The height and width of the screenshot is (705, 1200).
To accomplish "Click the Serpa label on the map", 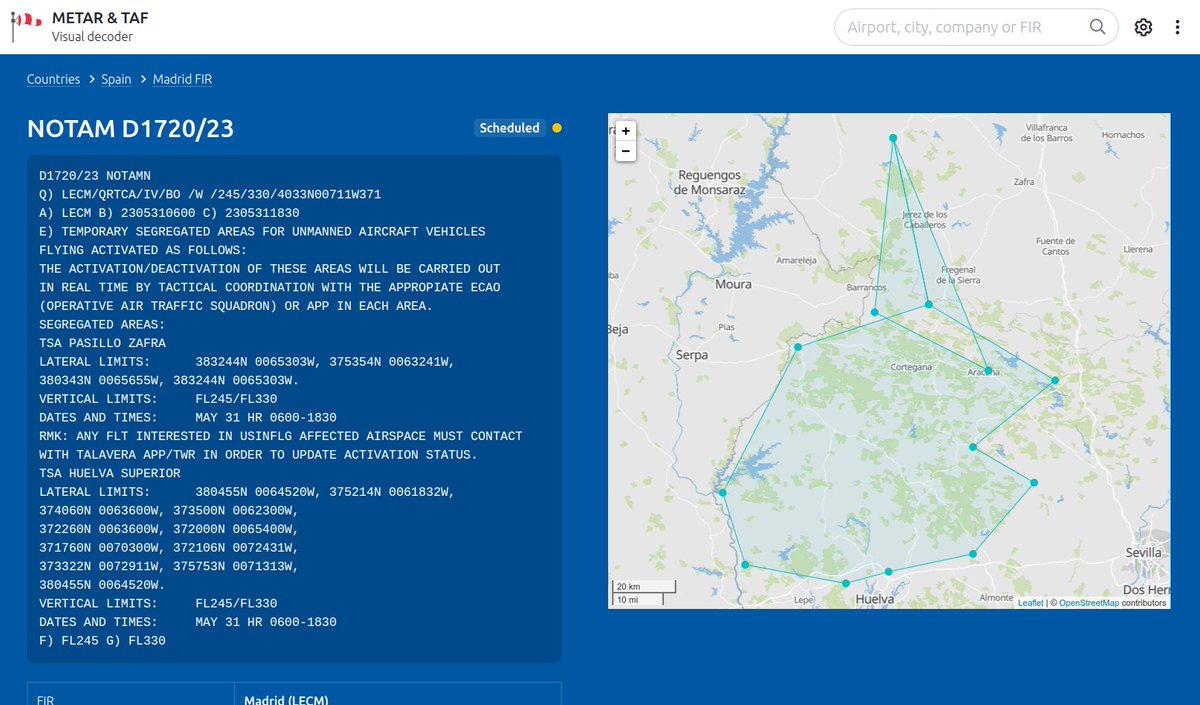I will click(x=691, y=355).
